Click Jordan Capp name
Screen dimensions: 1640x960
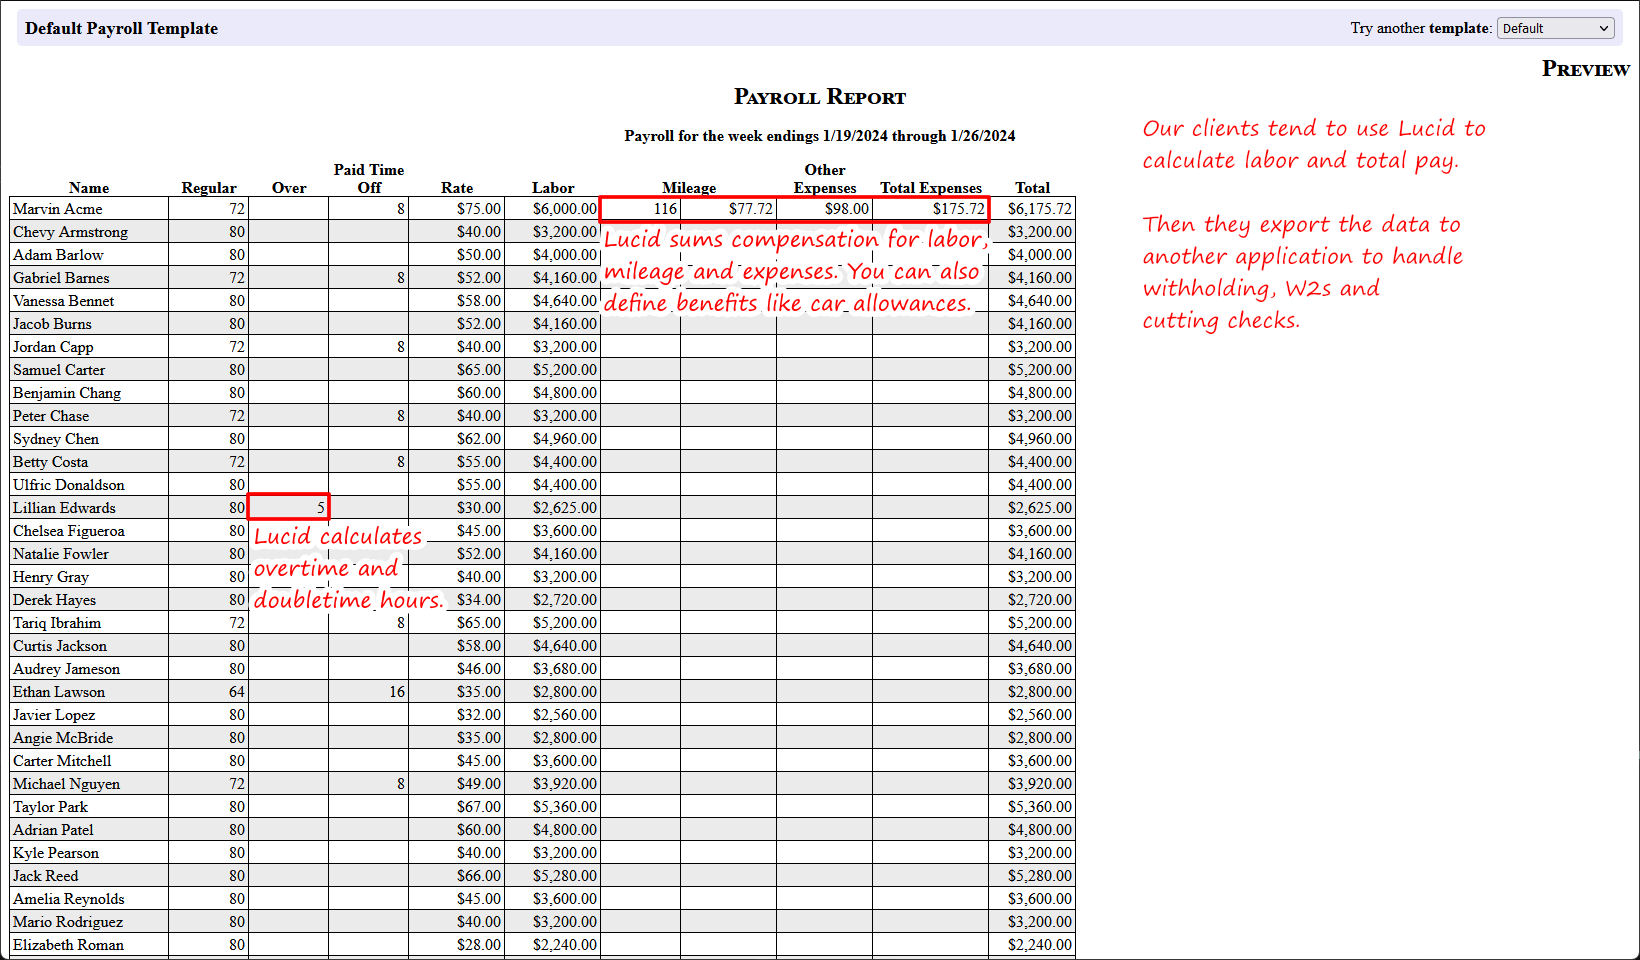(89, 347)
